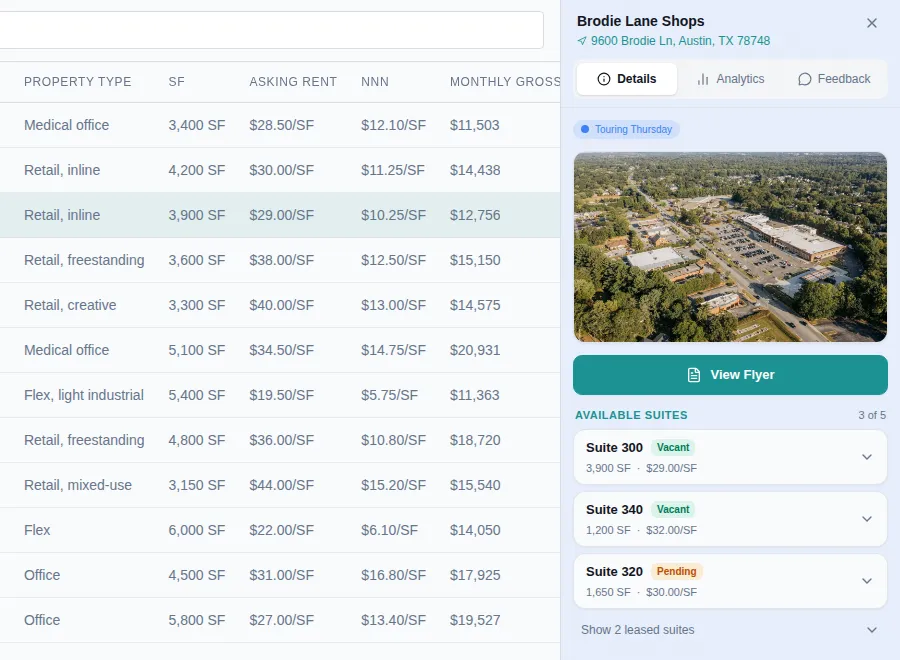The image size is (900, 660).
Task: Sort by the PROPERTY TYPE column header
Action: coord(77,81)
